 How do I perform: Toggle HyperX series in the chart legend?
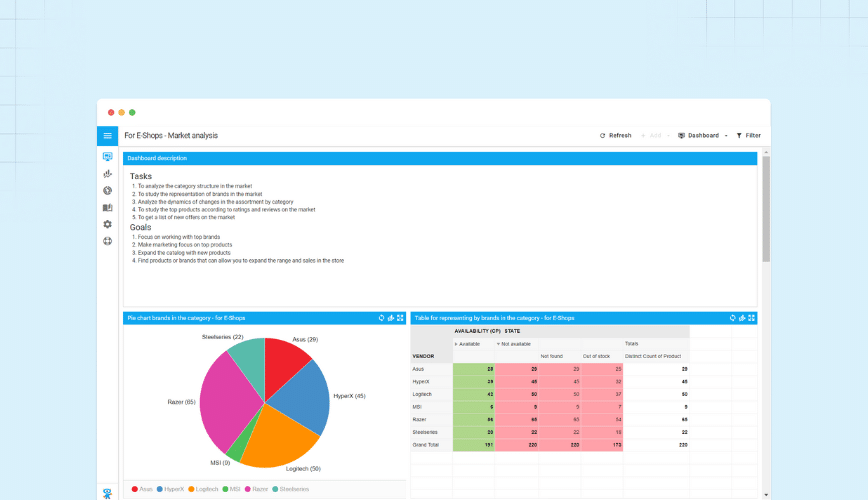click(170, 489)
